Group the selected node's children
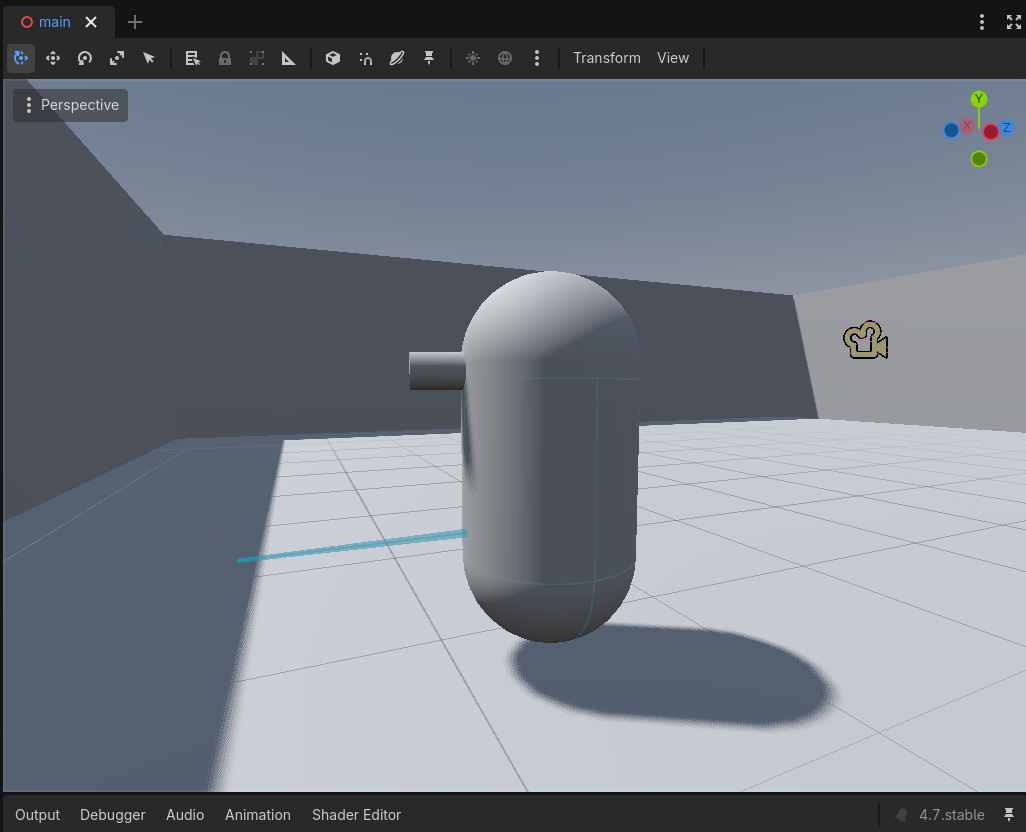The height and width of the screenshot is (832, 1026). coord(256,58)
